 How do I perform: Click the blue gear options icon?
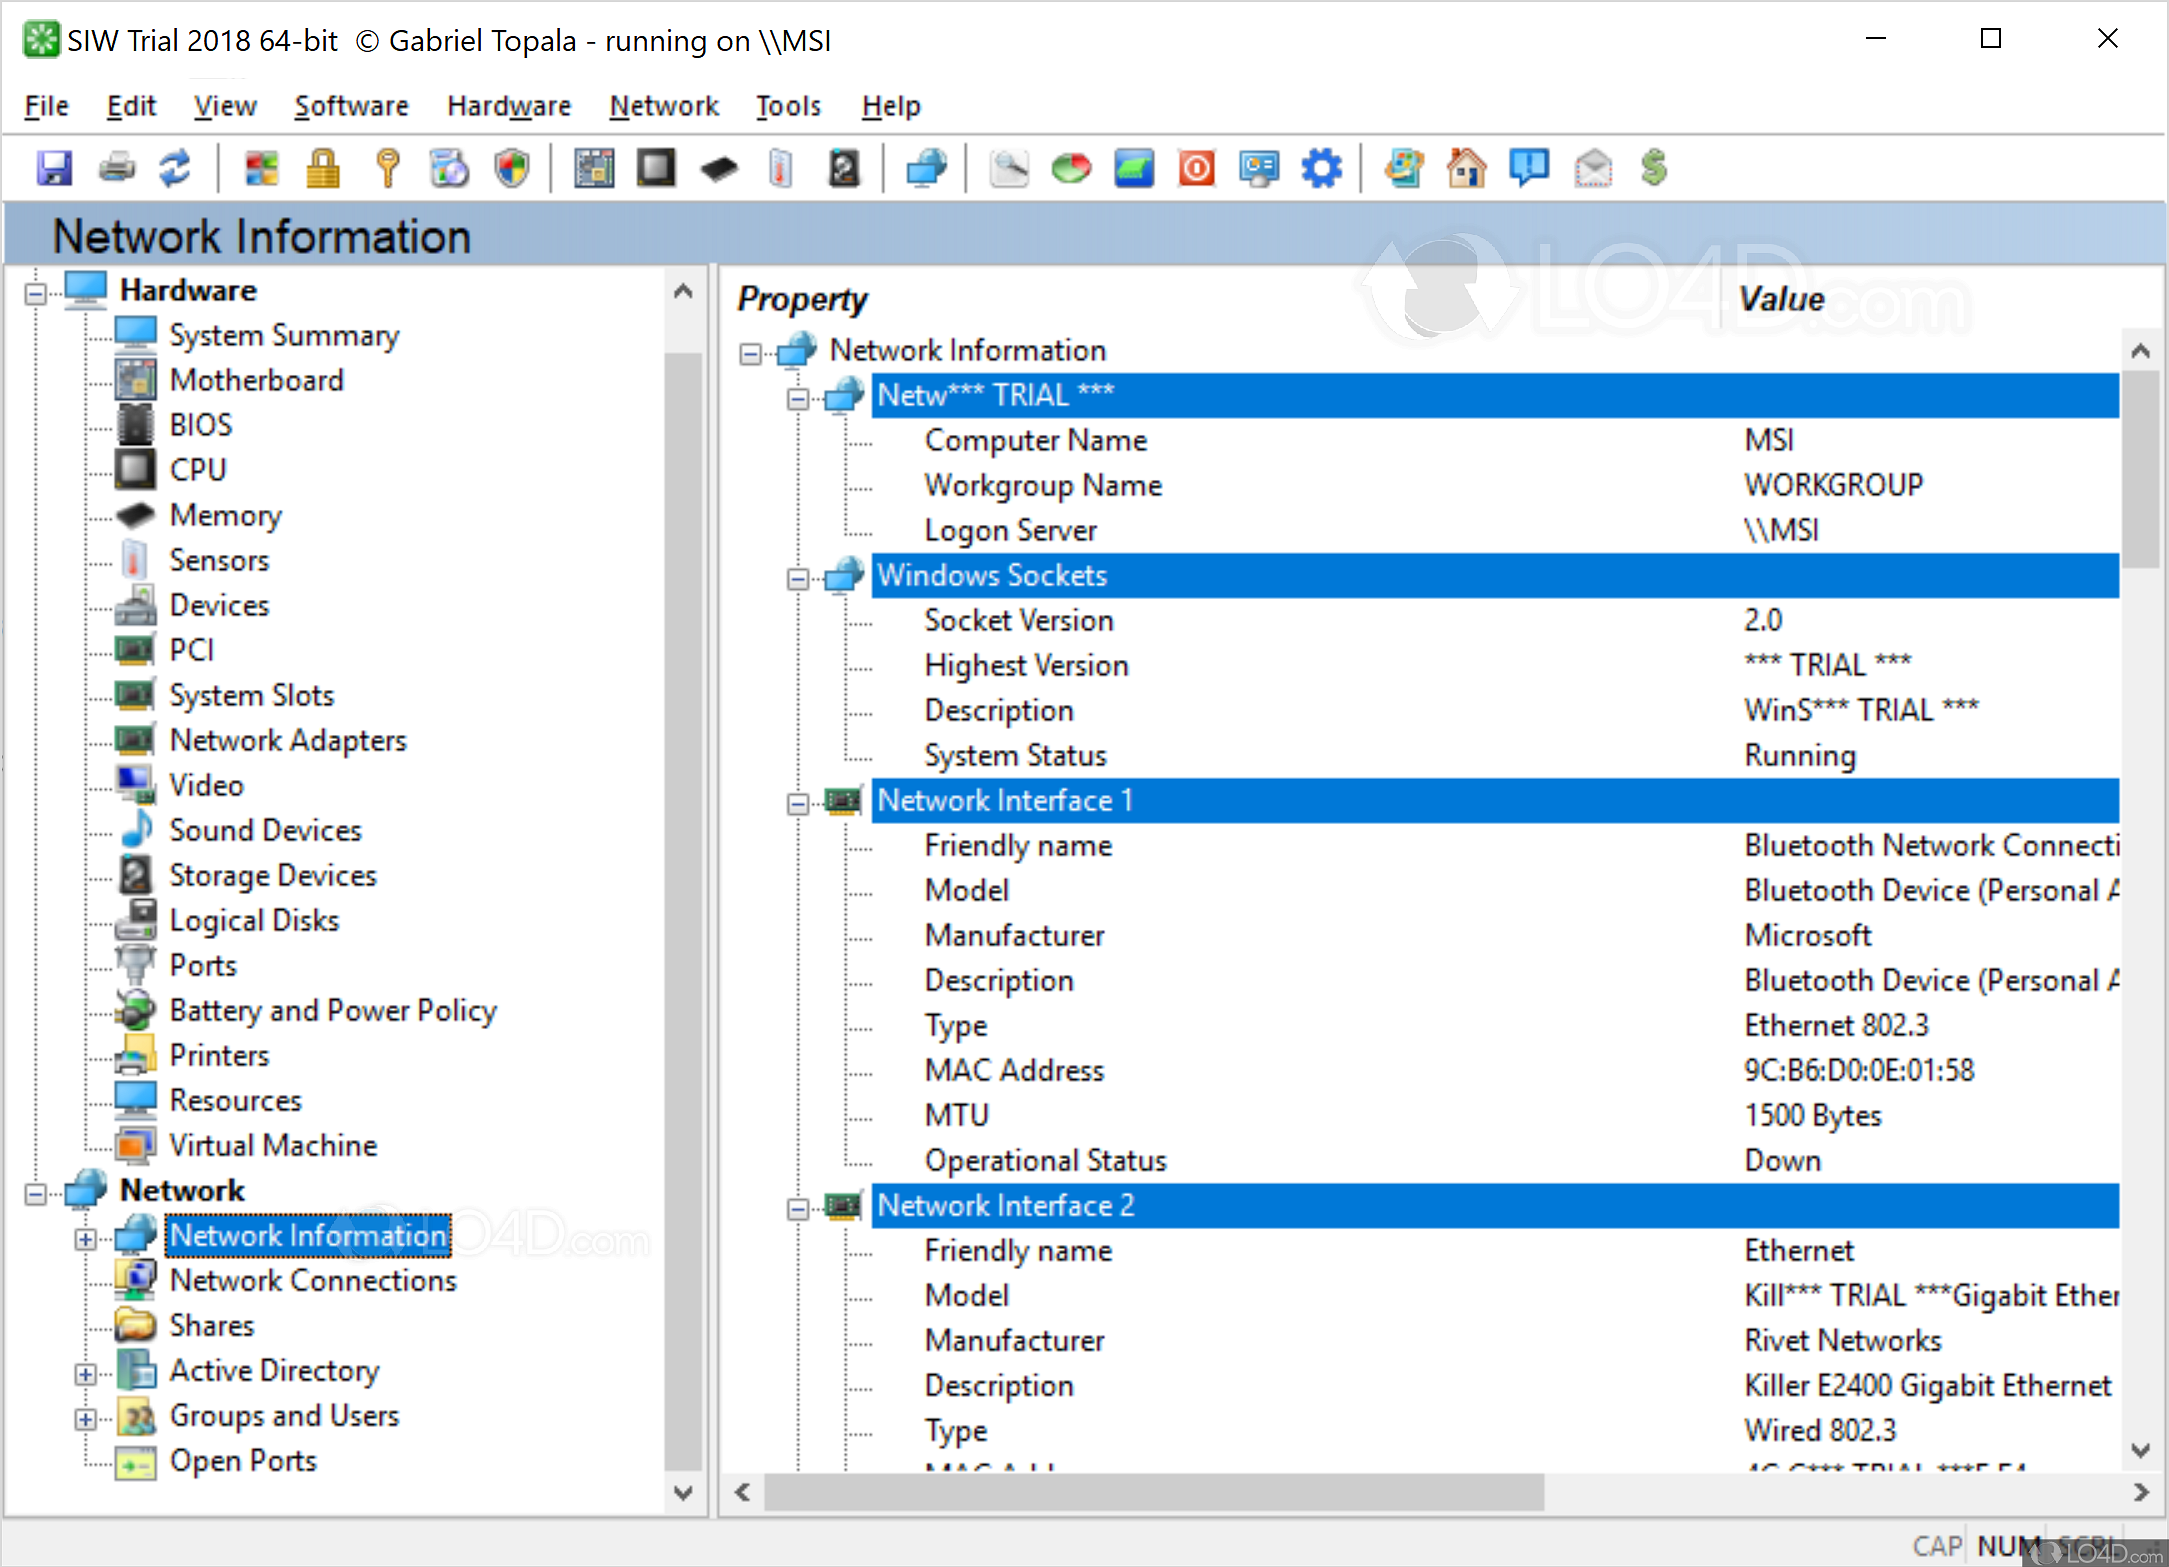click(1321, 168)
